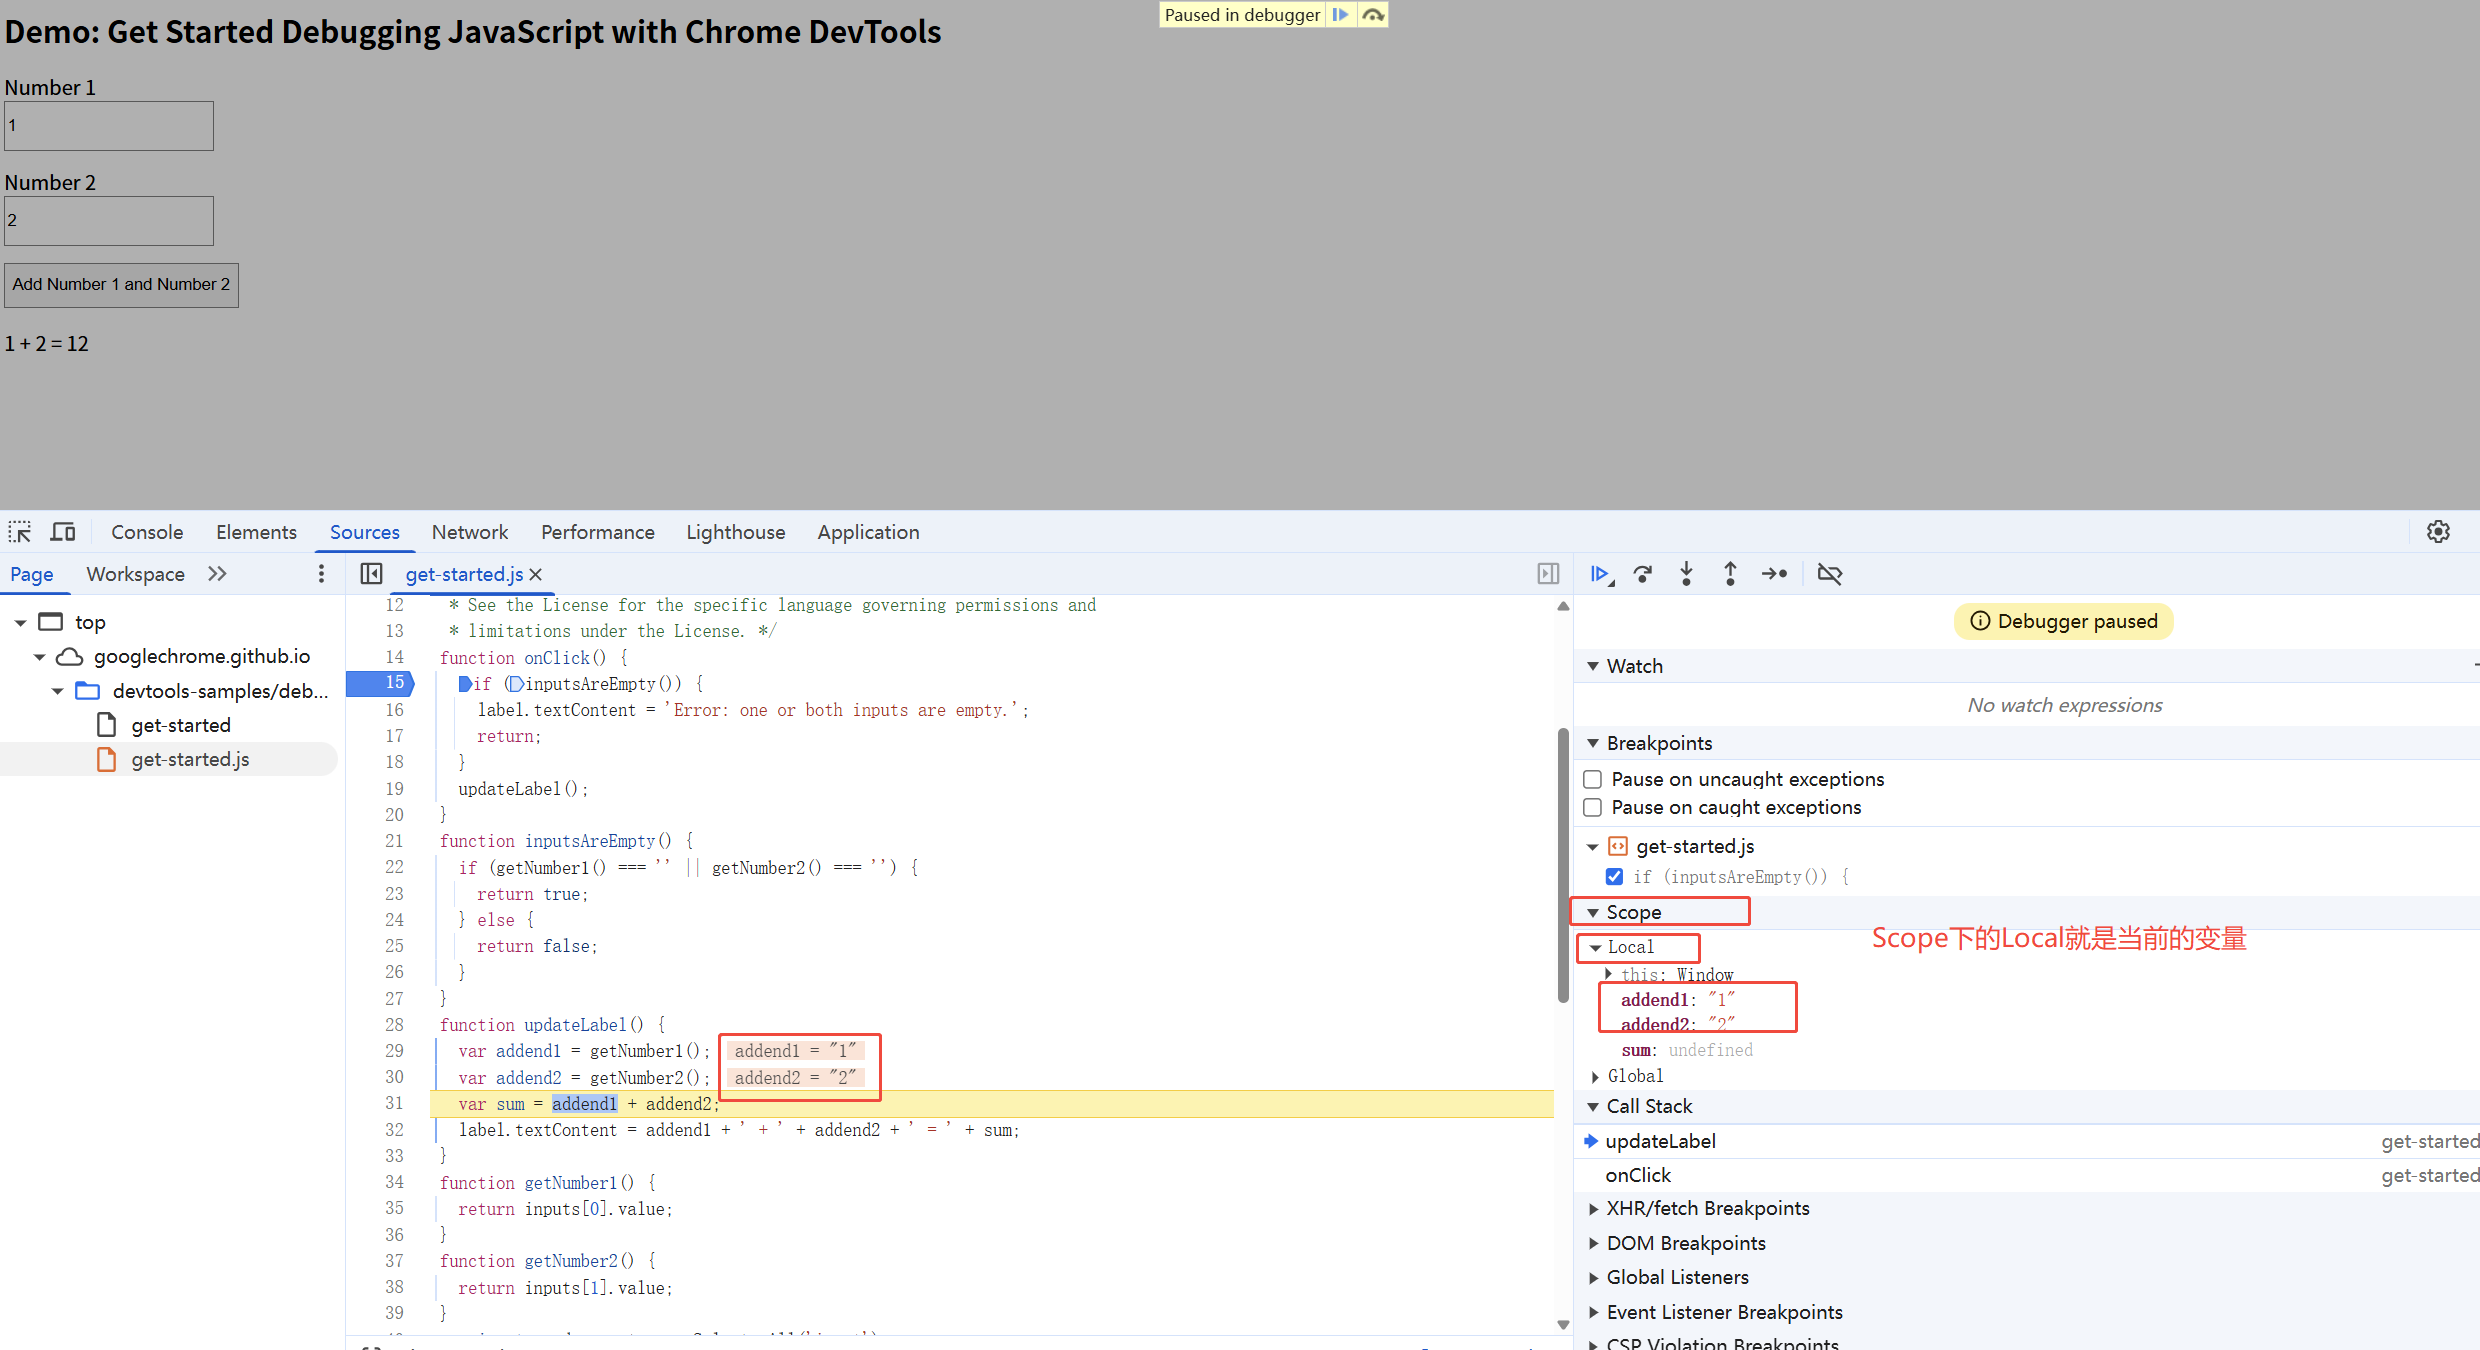The image size is (2480, 1350).
Task: Open DevTools settings gear
Action: (2438, 532)
